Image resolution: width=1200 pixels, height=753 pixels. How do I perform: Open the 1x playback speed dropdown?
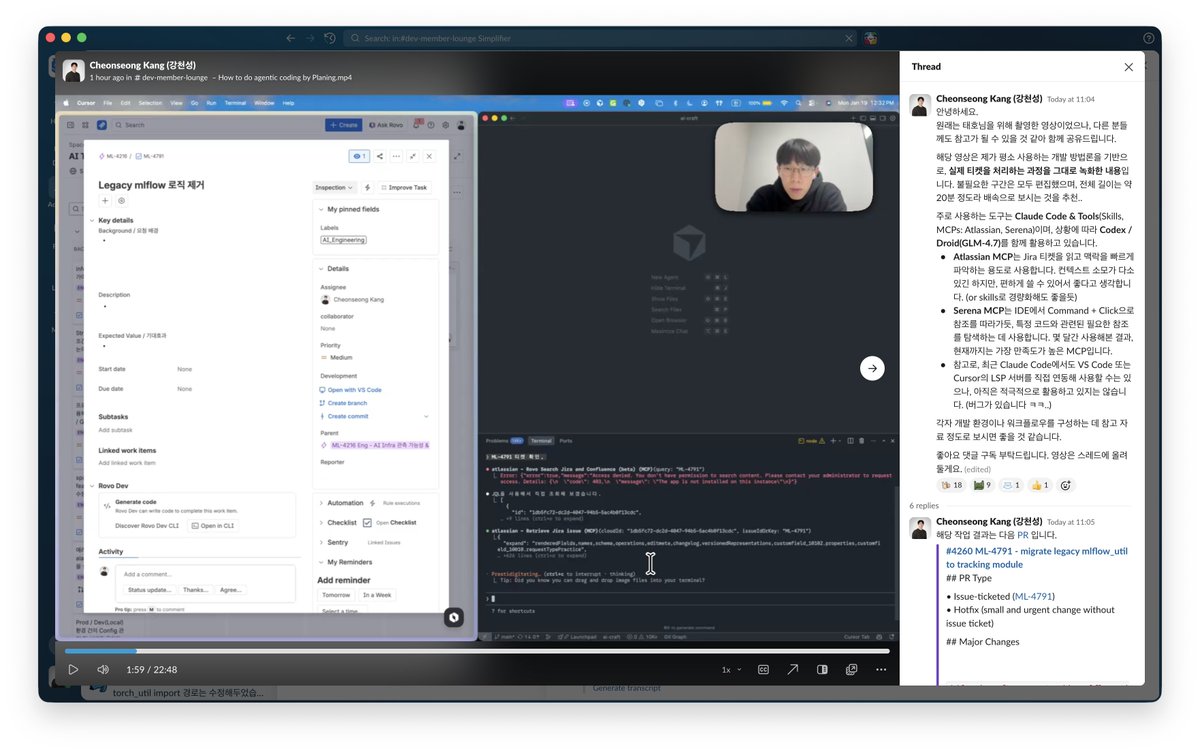732,670
